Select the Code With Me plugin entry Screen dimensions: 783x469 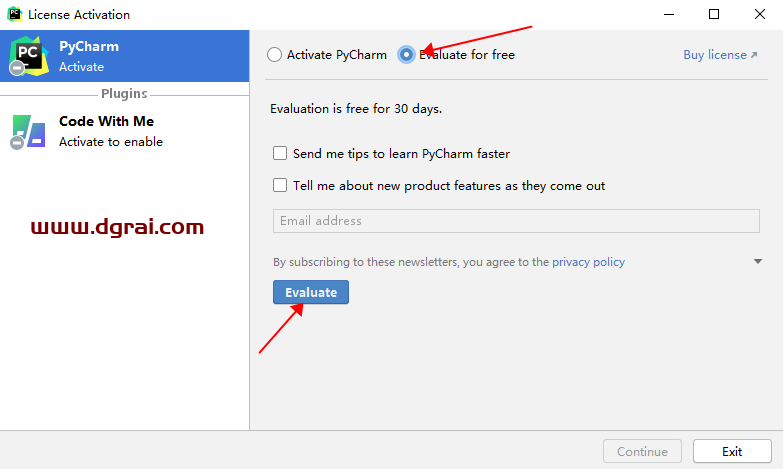click(124, 132)
